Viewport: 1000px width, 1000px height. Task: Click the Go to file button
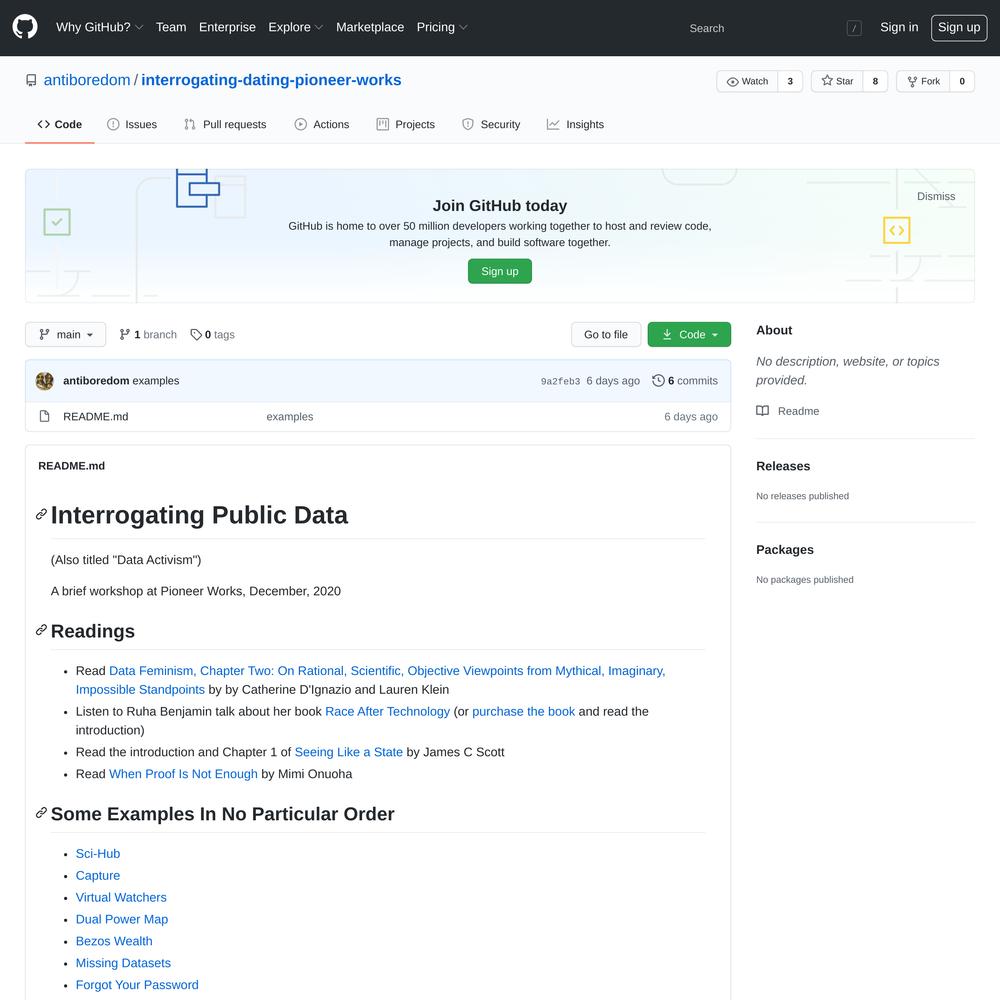606,335
